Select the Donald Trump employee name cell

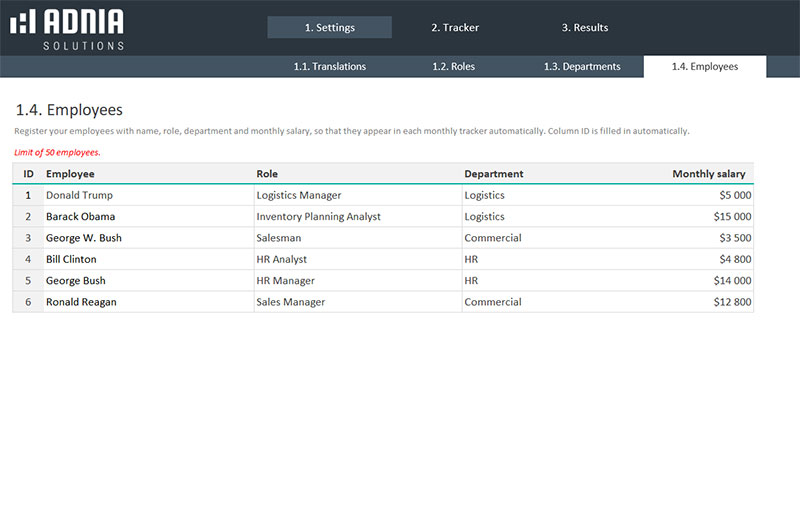point(79,195)
